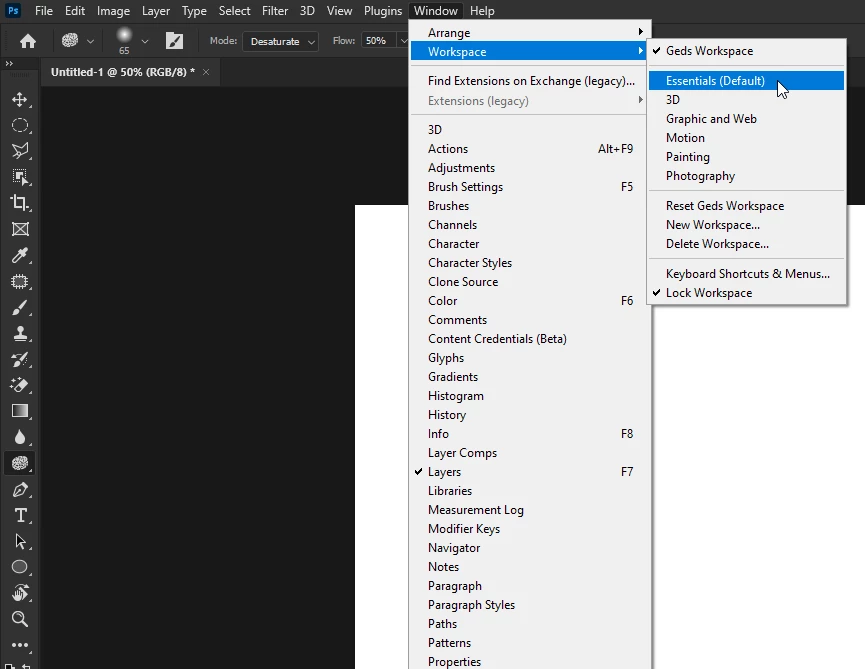Image resolution: width=865 pixels, height=669 pixels.
Task: Select Geds Workspace checked item
Action: pos(746,51)
